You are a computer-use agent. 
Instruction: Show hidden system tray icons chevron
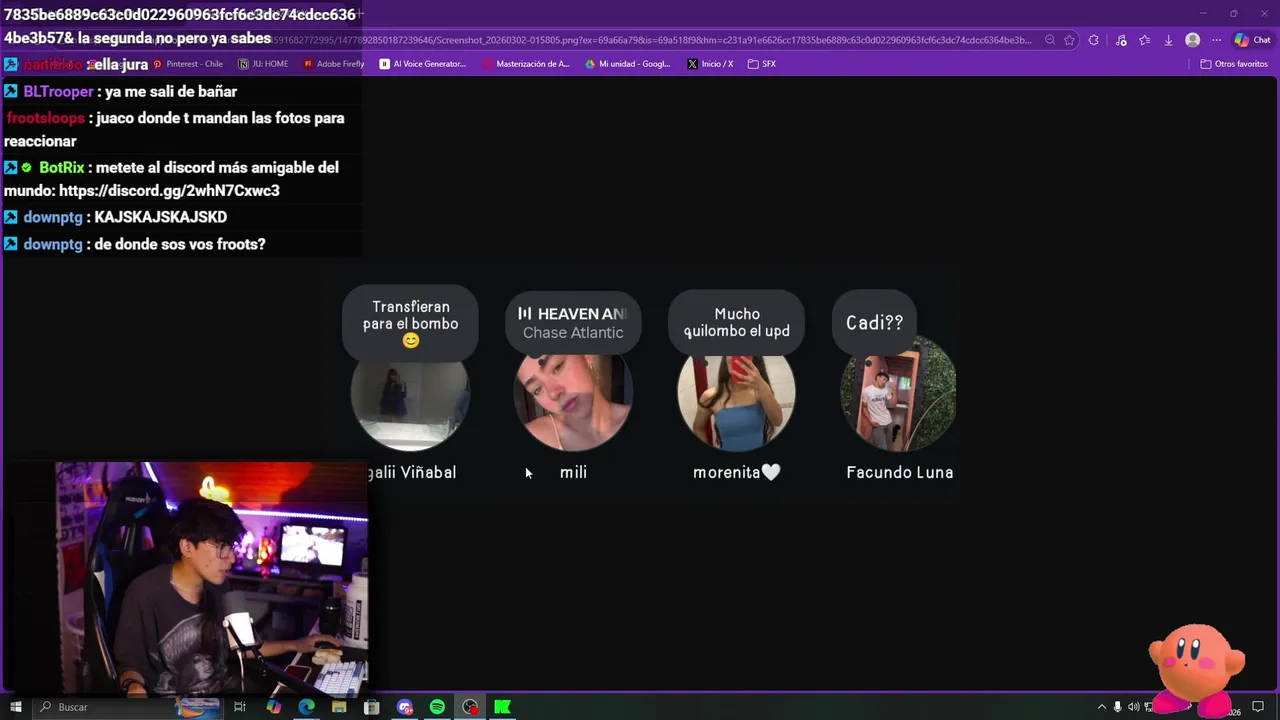[1102, 707]
